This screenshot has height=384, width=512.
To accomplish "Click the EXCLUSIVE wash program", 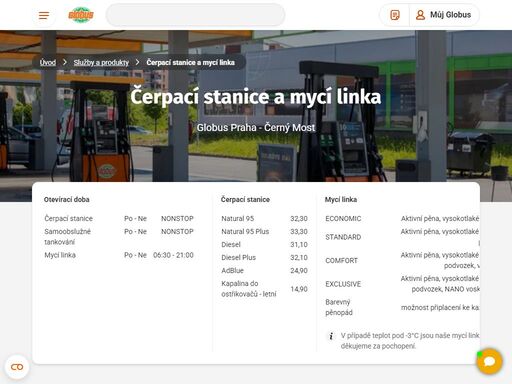I will pyautogui.click(x=343, y=284).
